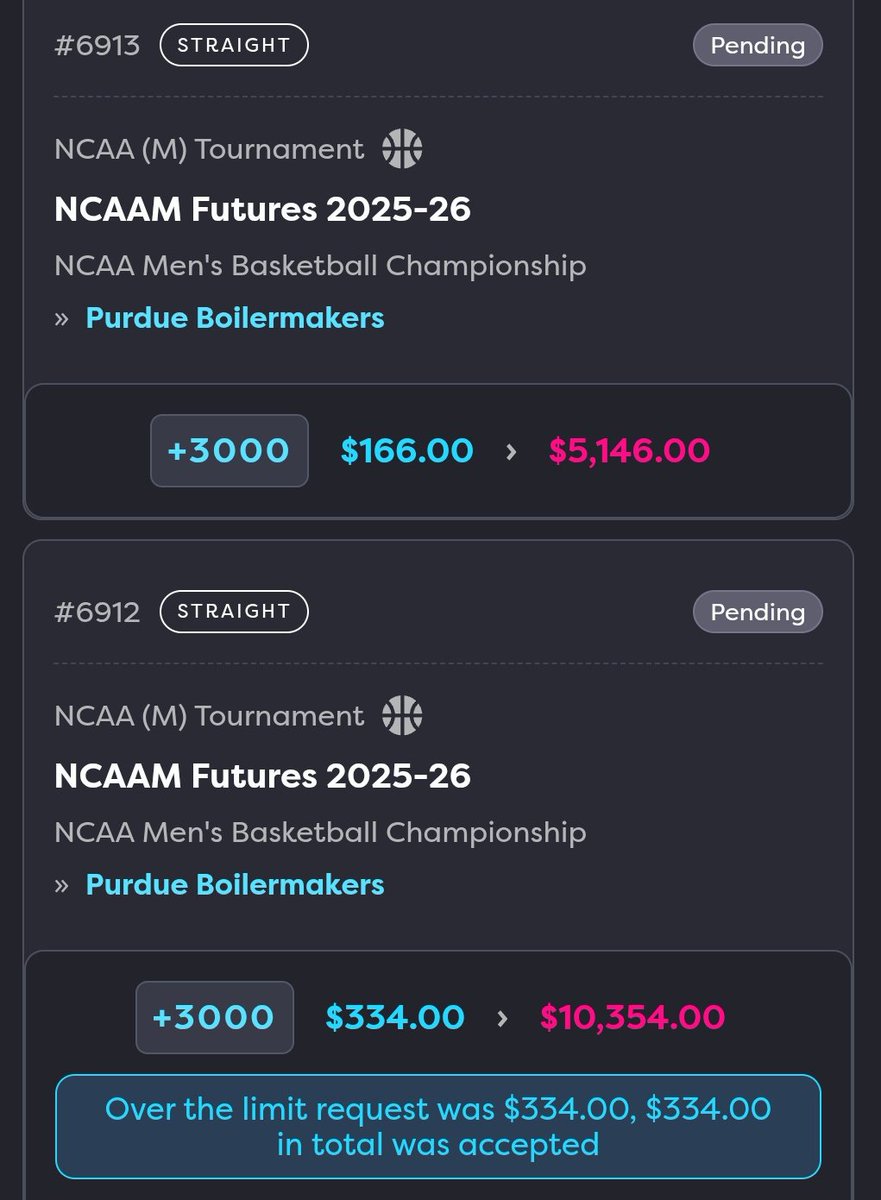Viewport: 881px width, 1200px height.
Task: Click the over the limit request notice
Action: click(438, 1126)
